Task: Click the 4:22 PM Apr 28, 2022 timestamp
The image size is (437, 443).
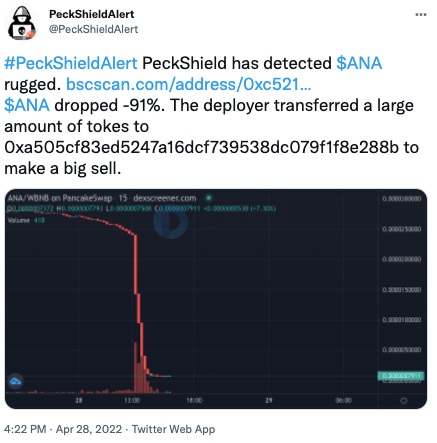Action: (63, 429)
